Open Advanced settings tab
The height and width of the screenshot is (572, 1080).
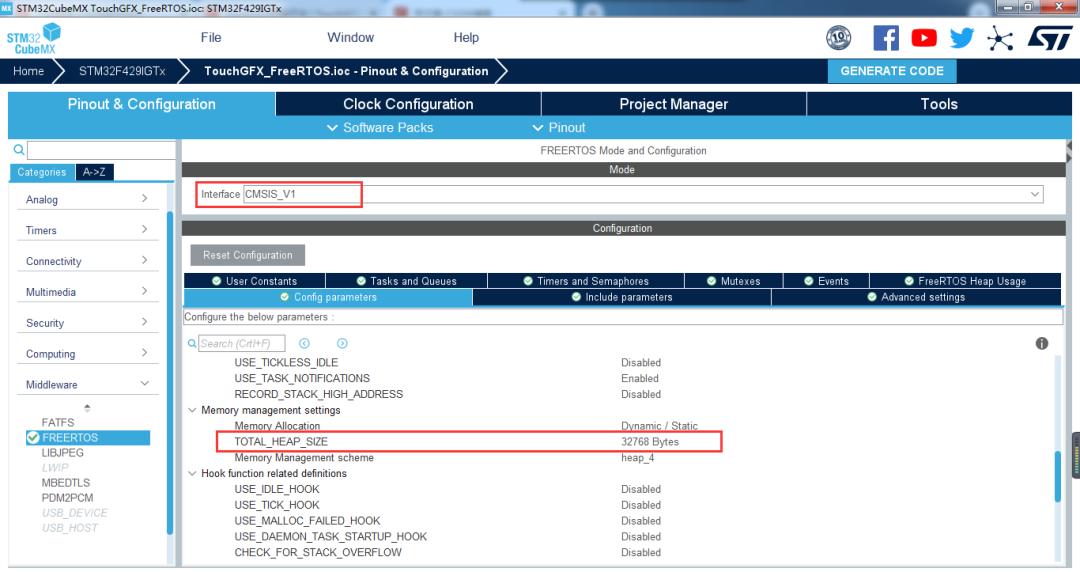[x=916, y=297]
